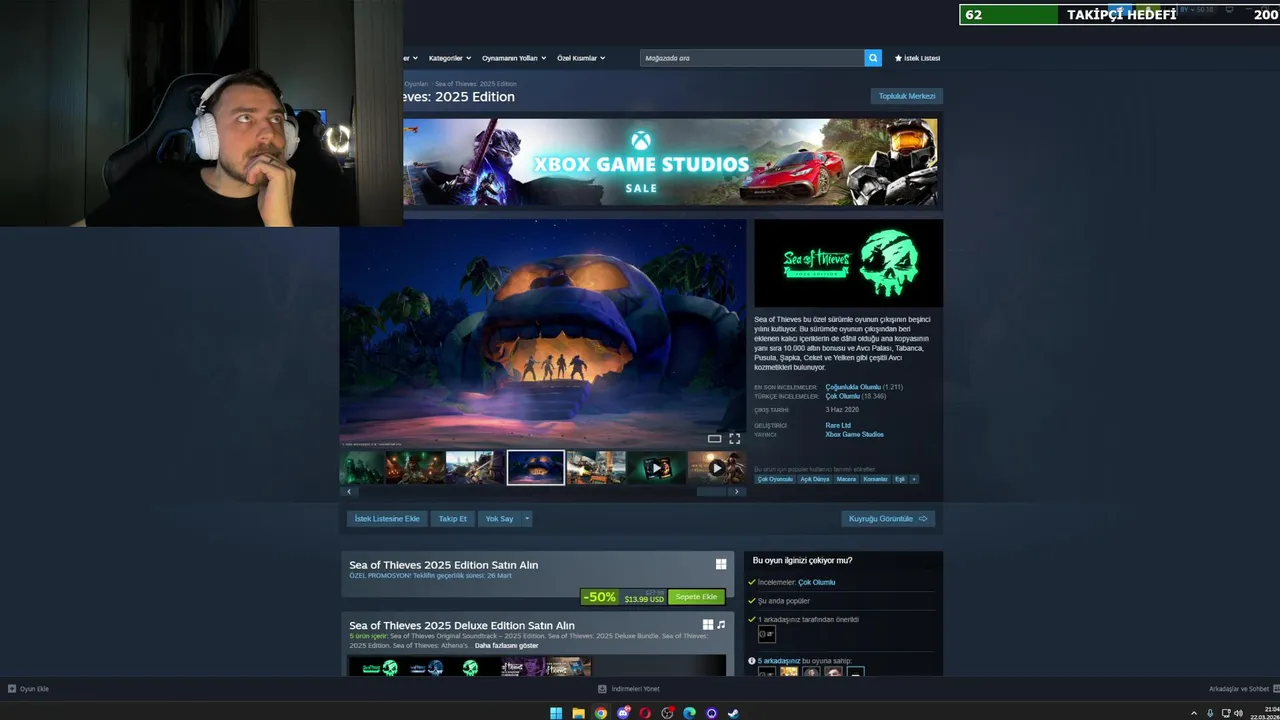Add 2025 Edition to cart via Sepete Ekle
Viewport: 1280px width, 720px height.
click(x=696, y=597)
